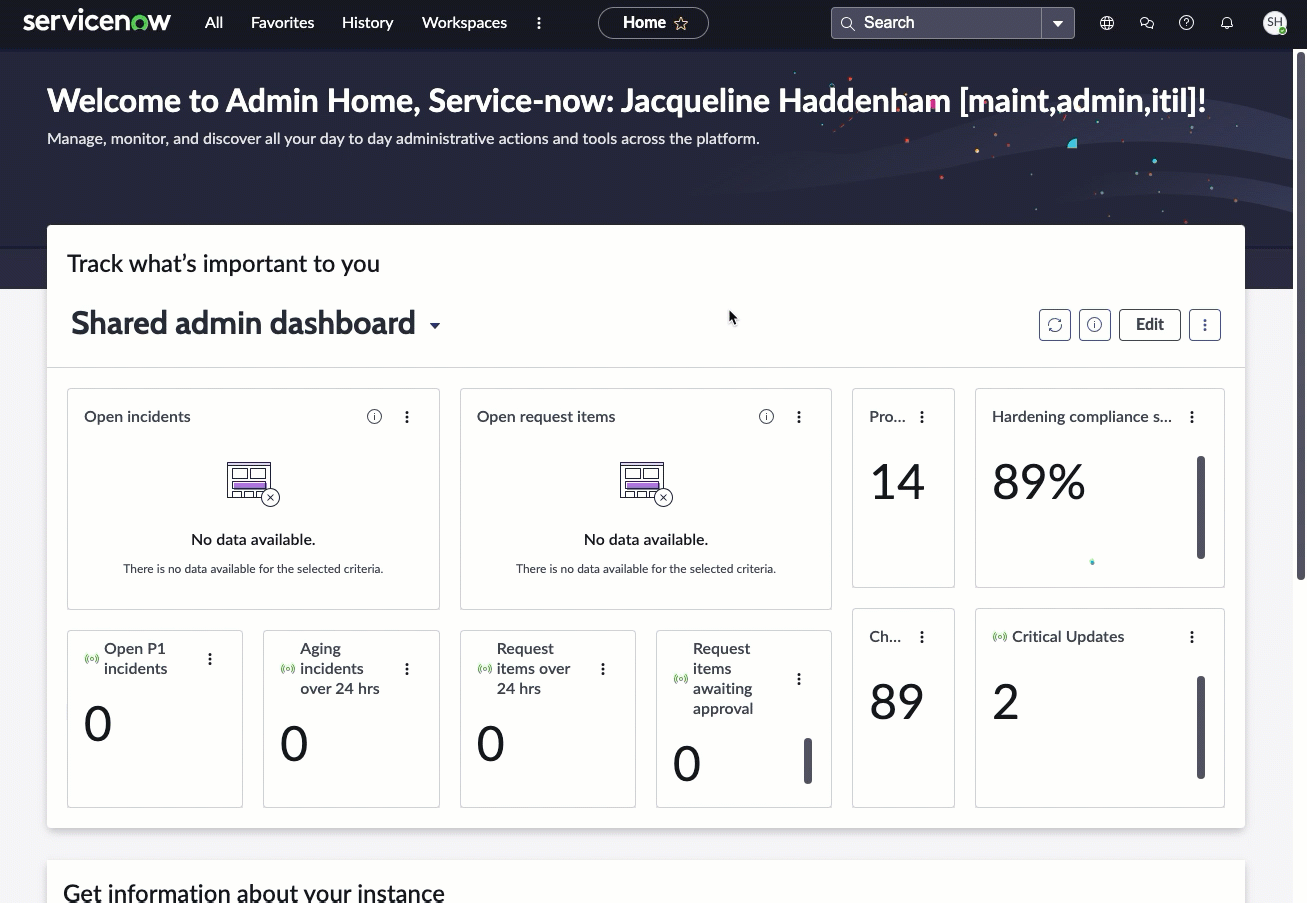The width and height of the screenshot is (1307, 903).
Task: Open dashboard more actions menu
Action: tap(1205, 325)
